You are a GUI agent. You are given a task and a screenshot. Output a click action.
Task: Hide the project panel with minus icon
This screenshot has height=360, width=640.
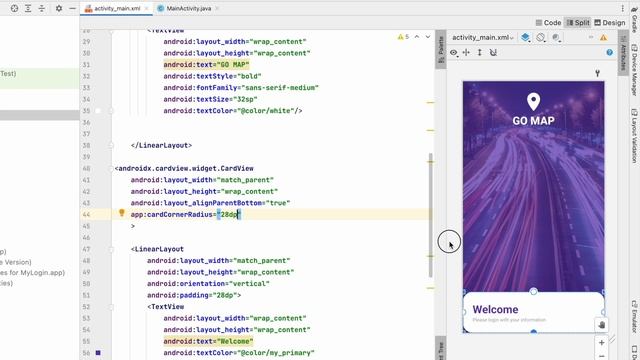72,8
